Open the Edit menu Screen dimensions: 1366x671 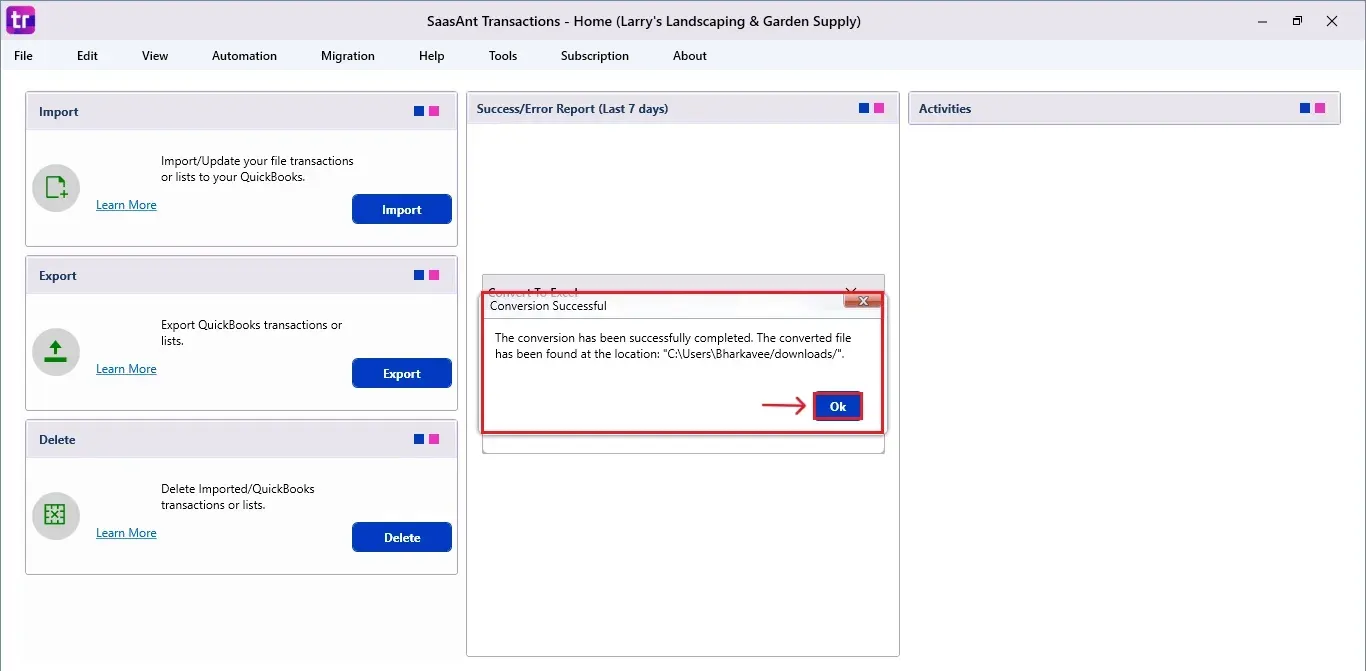pos(87,56)
